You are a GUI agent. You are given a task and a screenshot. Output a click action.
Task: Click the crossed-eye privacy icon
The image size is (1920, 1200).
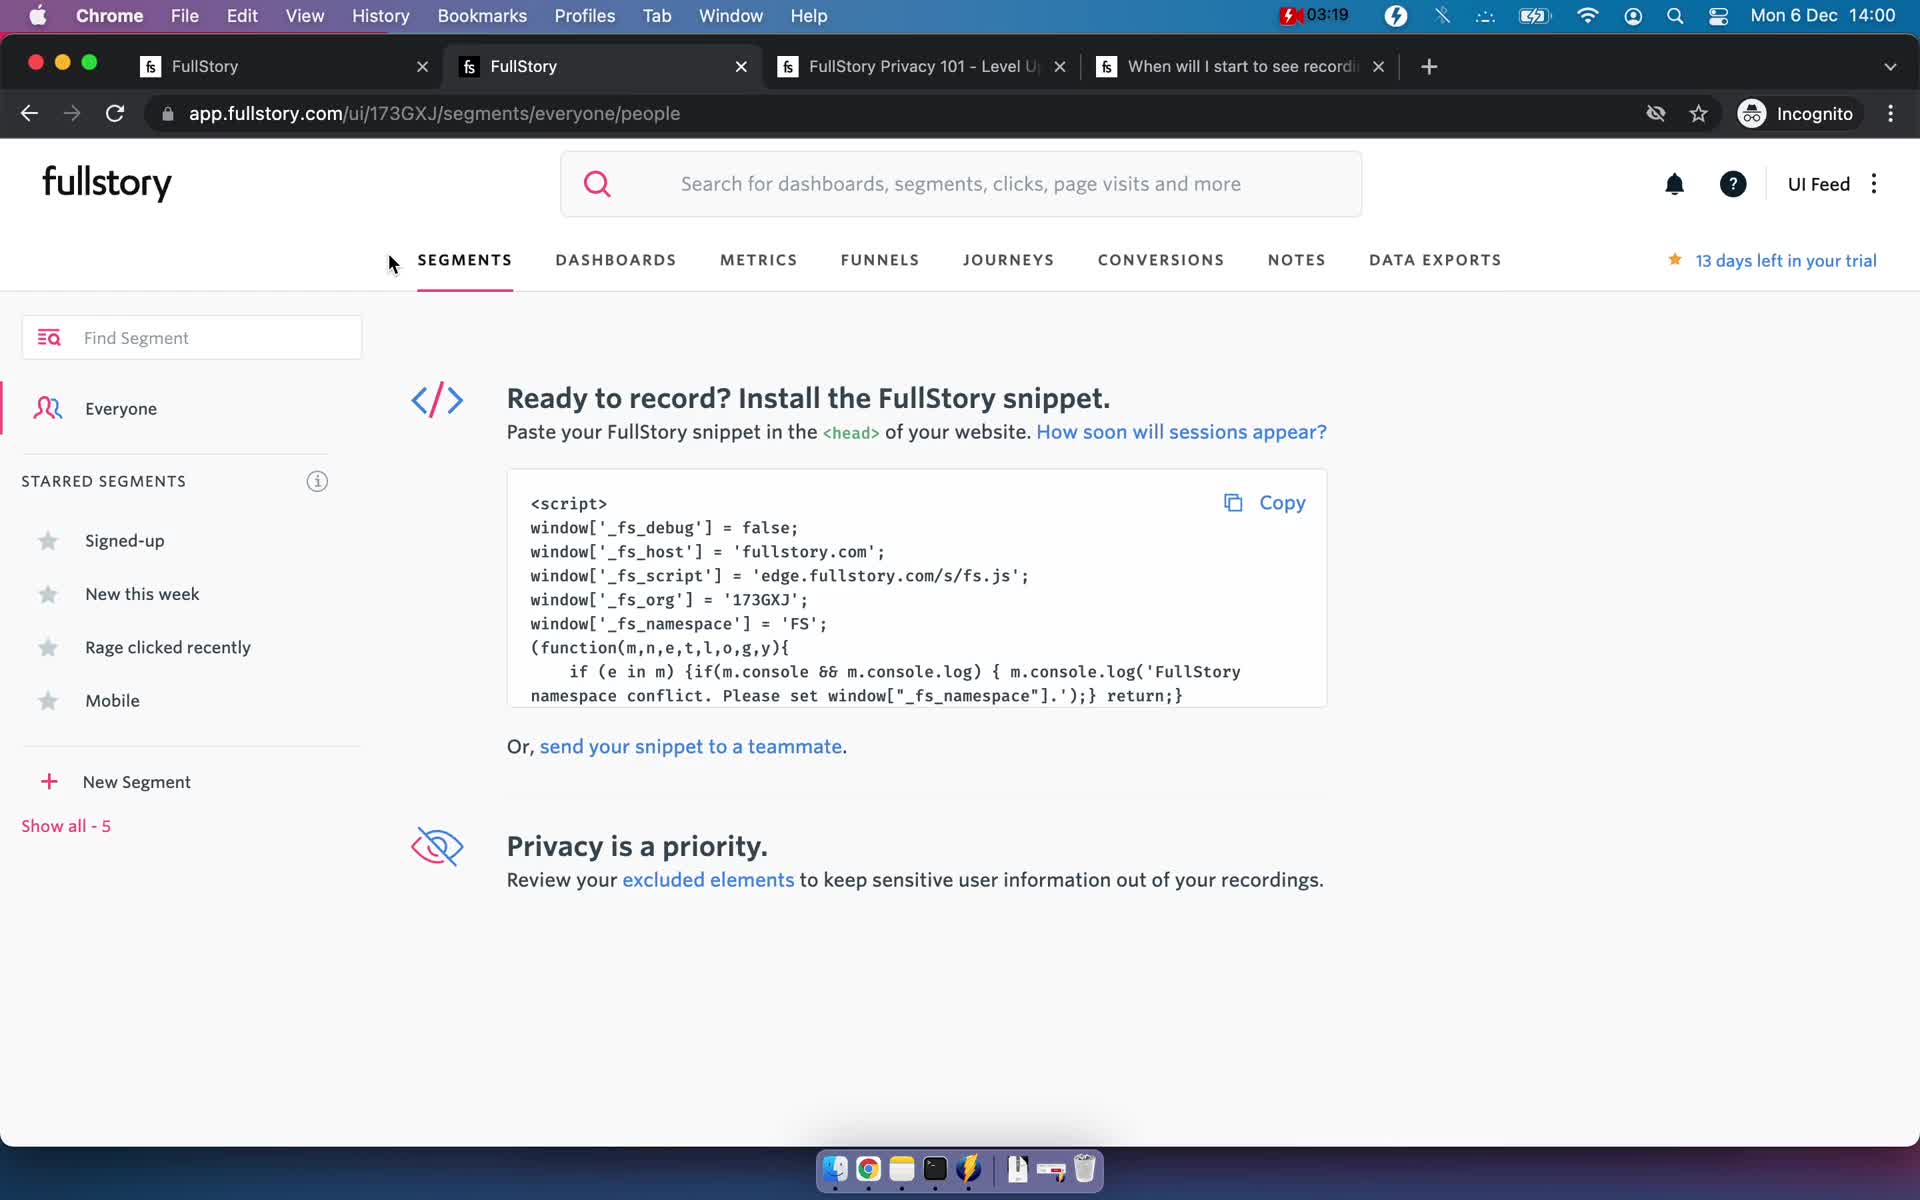437,847
